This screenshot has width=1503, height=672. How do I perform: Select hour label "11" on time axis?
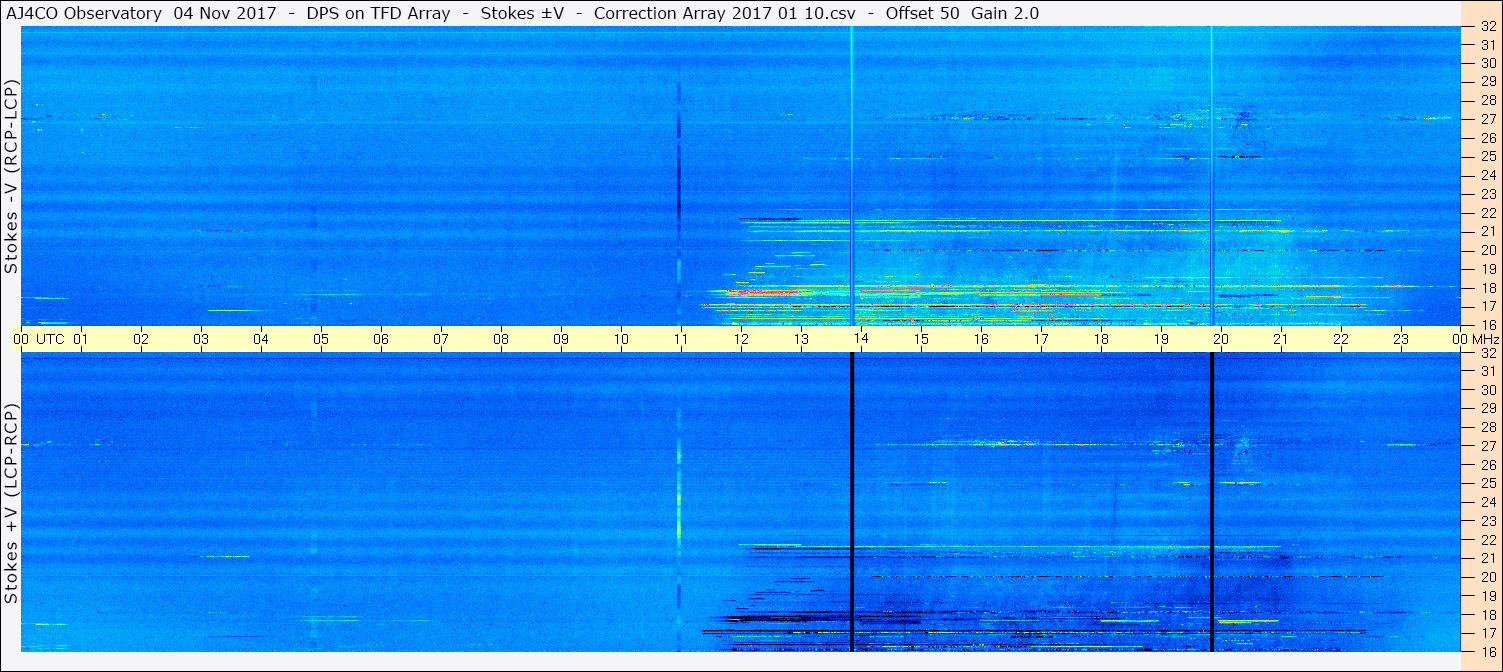(x=681, y=339)
